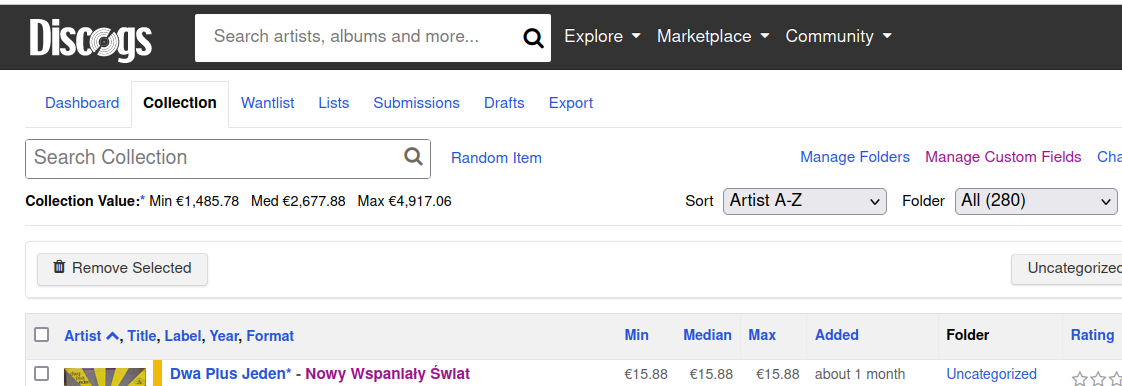Click the trash icon on Remove Selected
The height and width of the screenshot is (386, 1122).
[x=59, y=267]
